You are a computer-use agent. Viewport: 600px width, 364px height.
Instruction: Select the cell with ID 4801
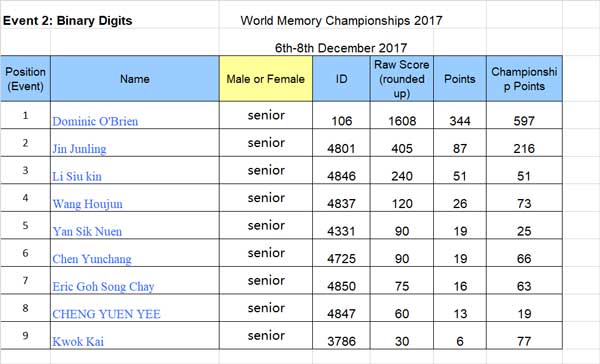[x=341, y=143]
